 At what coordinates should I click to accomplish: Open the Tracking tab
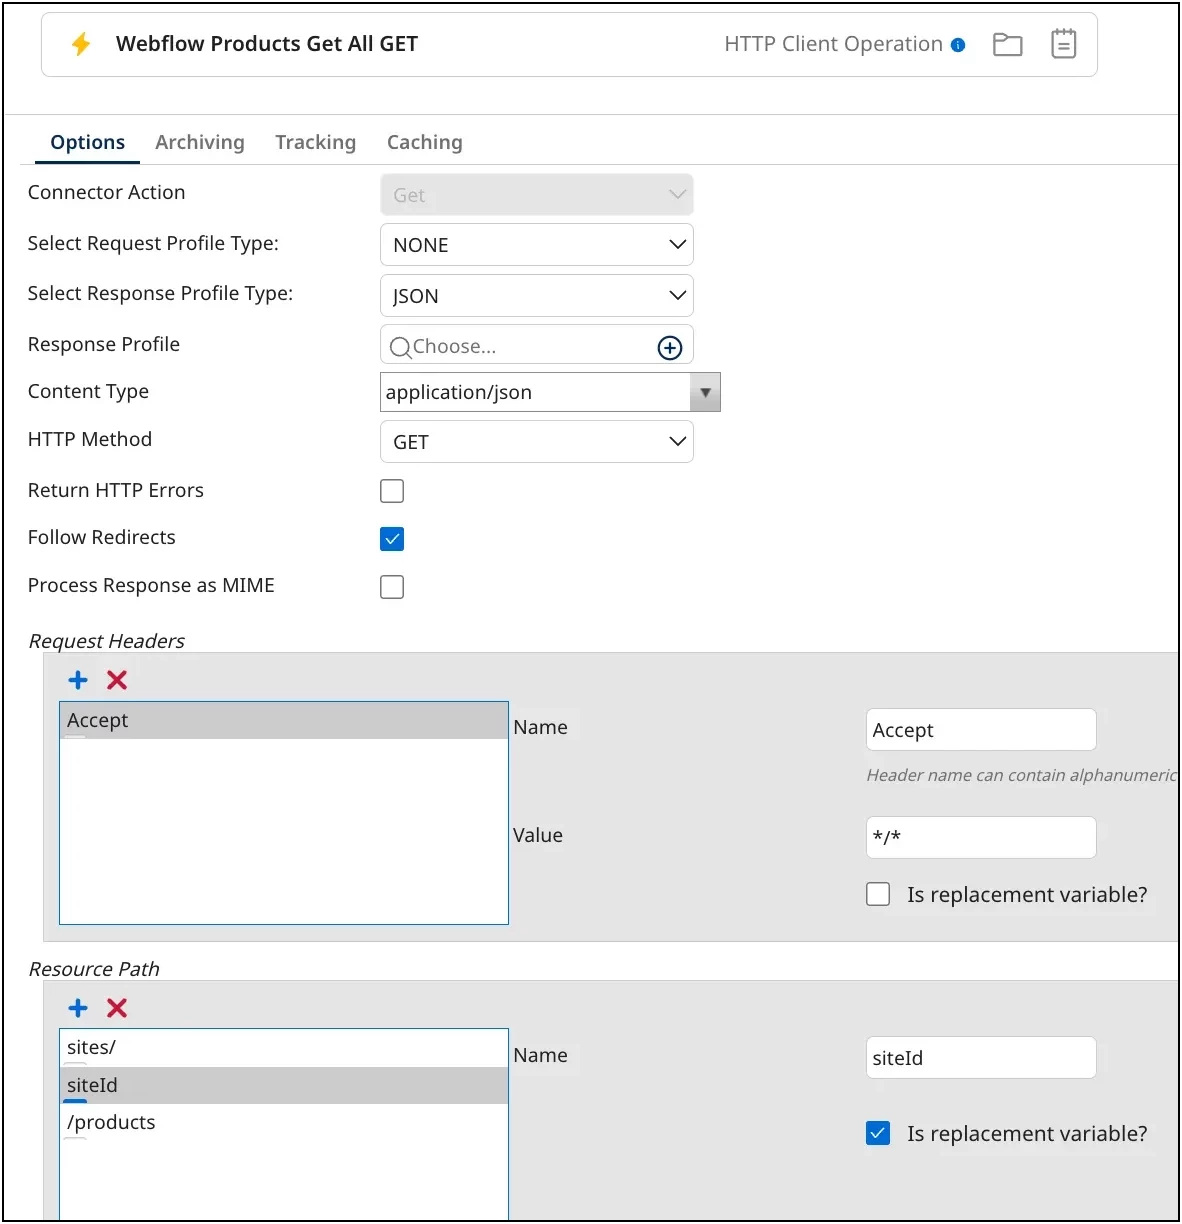315,142
